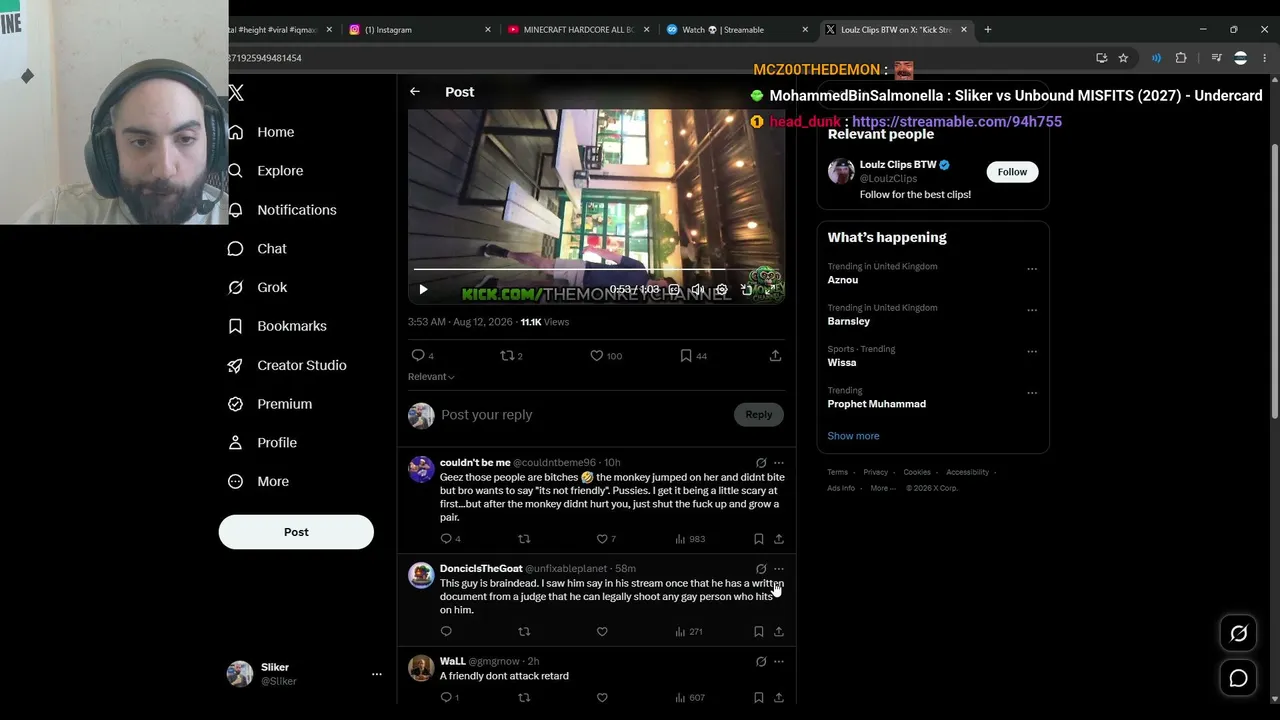The height and width of the screenshot is (720, 1280).
Task: Open Grok icon on couldn't be me reply
Action: click(x=761, y=463)
